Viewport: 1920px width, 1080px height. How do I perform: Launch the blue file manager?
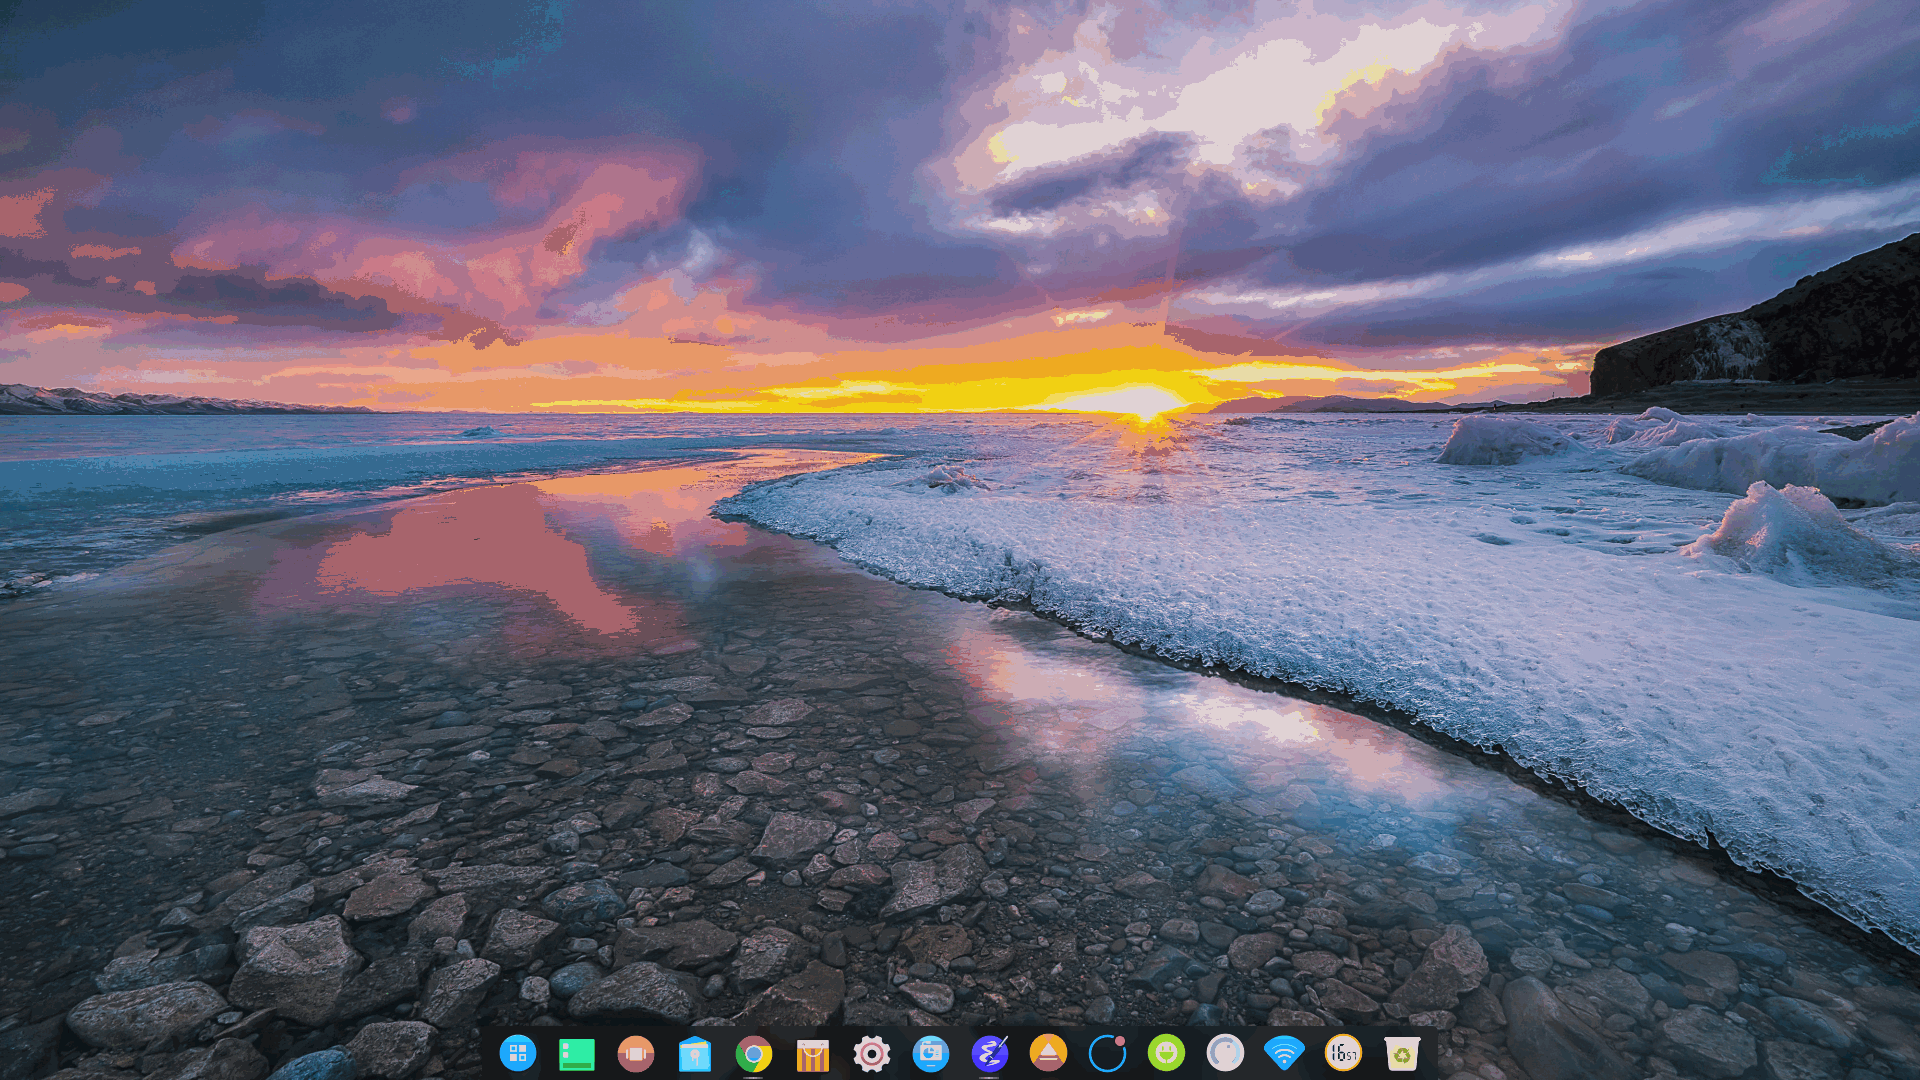click(x=694, y=1053)
